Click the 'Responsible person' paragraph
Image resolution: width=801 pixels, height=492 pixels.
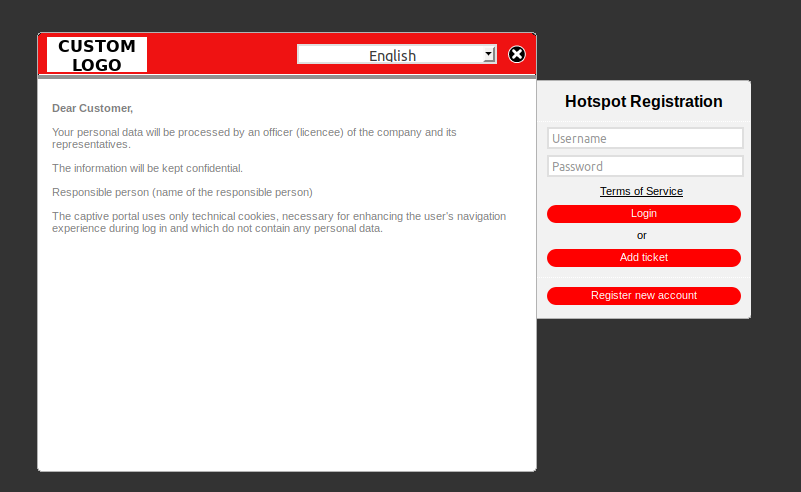click(182, 192)
